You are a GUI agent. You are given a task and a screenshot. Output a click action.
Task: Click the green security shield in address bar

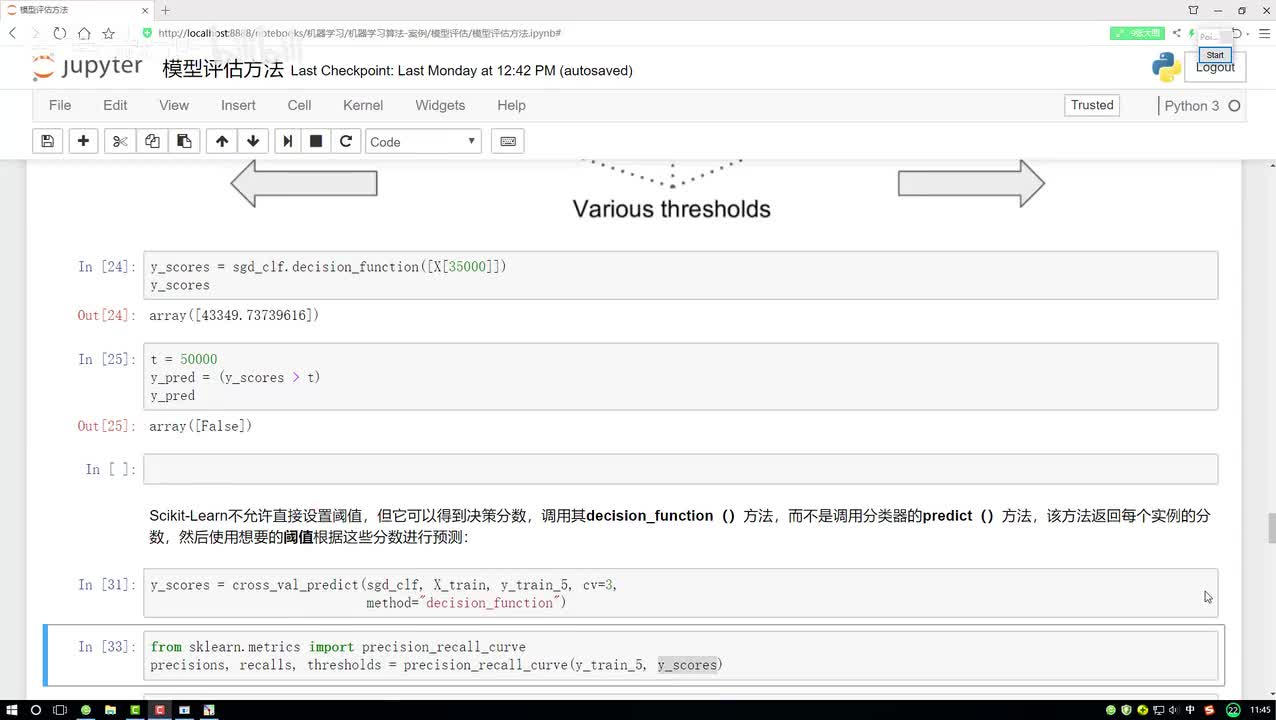[x=147, y=33]
